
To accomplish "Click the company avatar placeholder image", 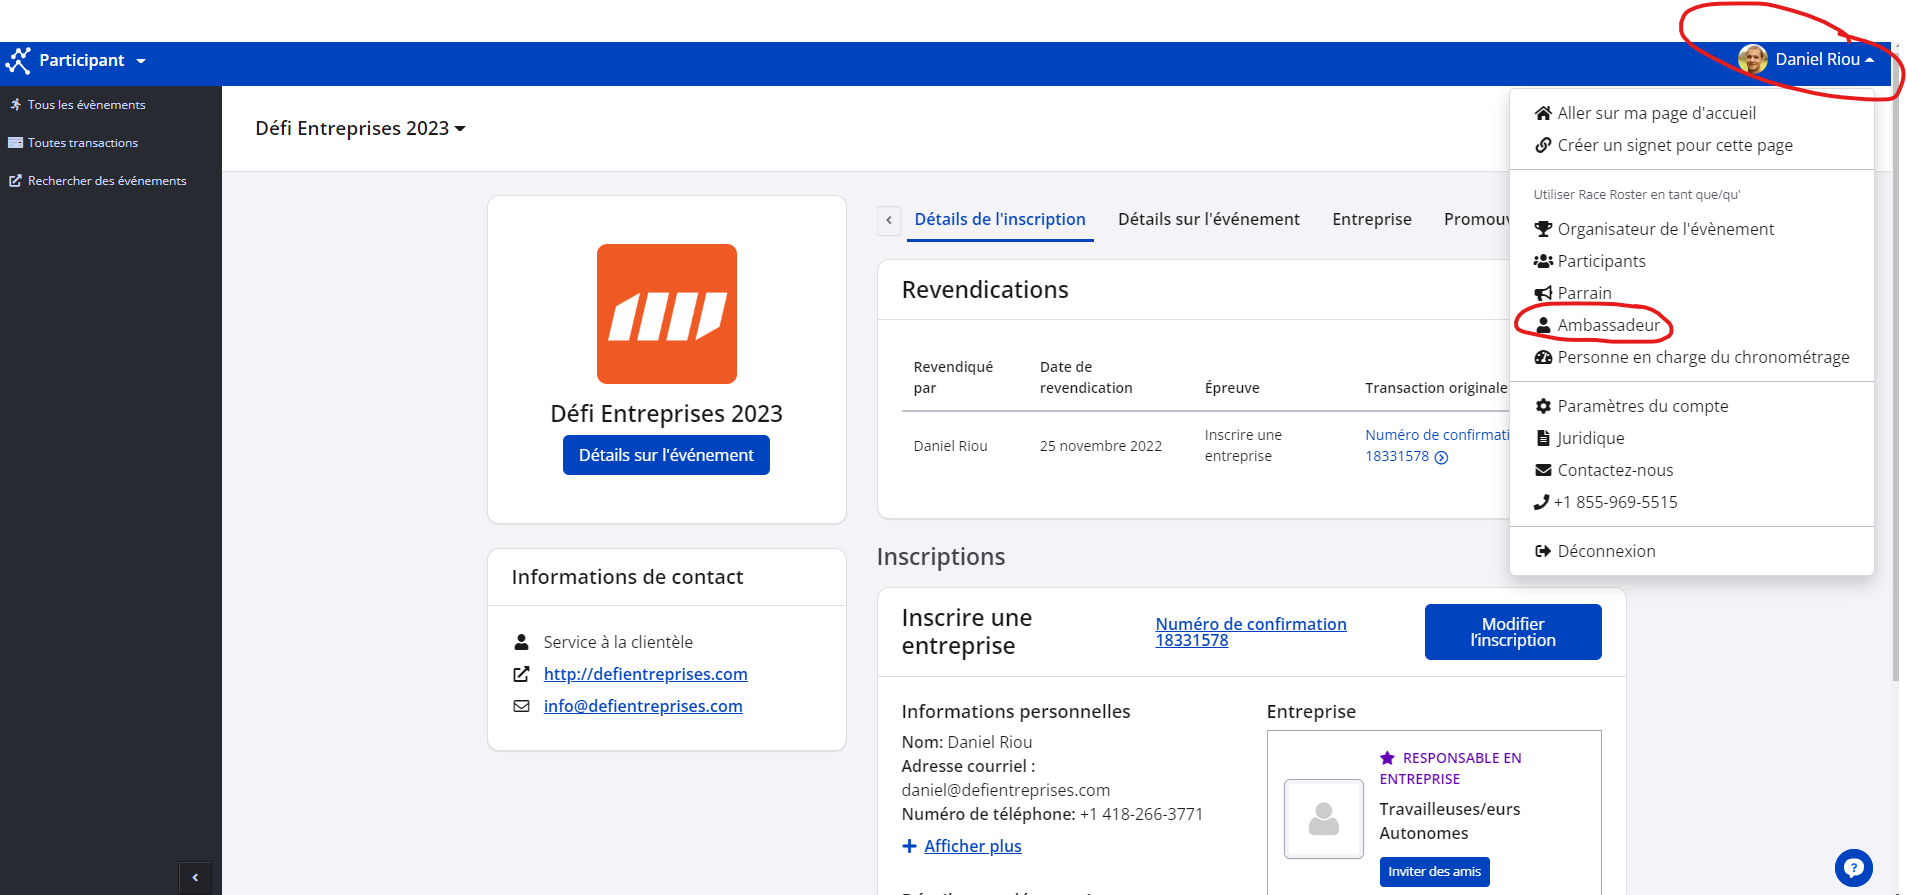I will (x=1324, y=819).
